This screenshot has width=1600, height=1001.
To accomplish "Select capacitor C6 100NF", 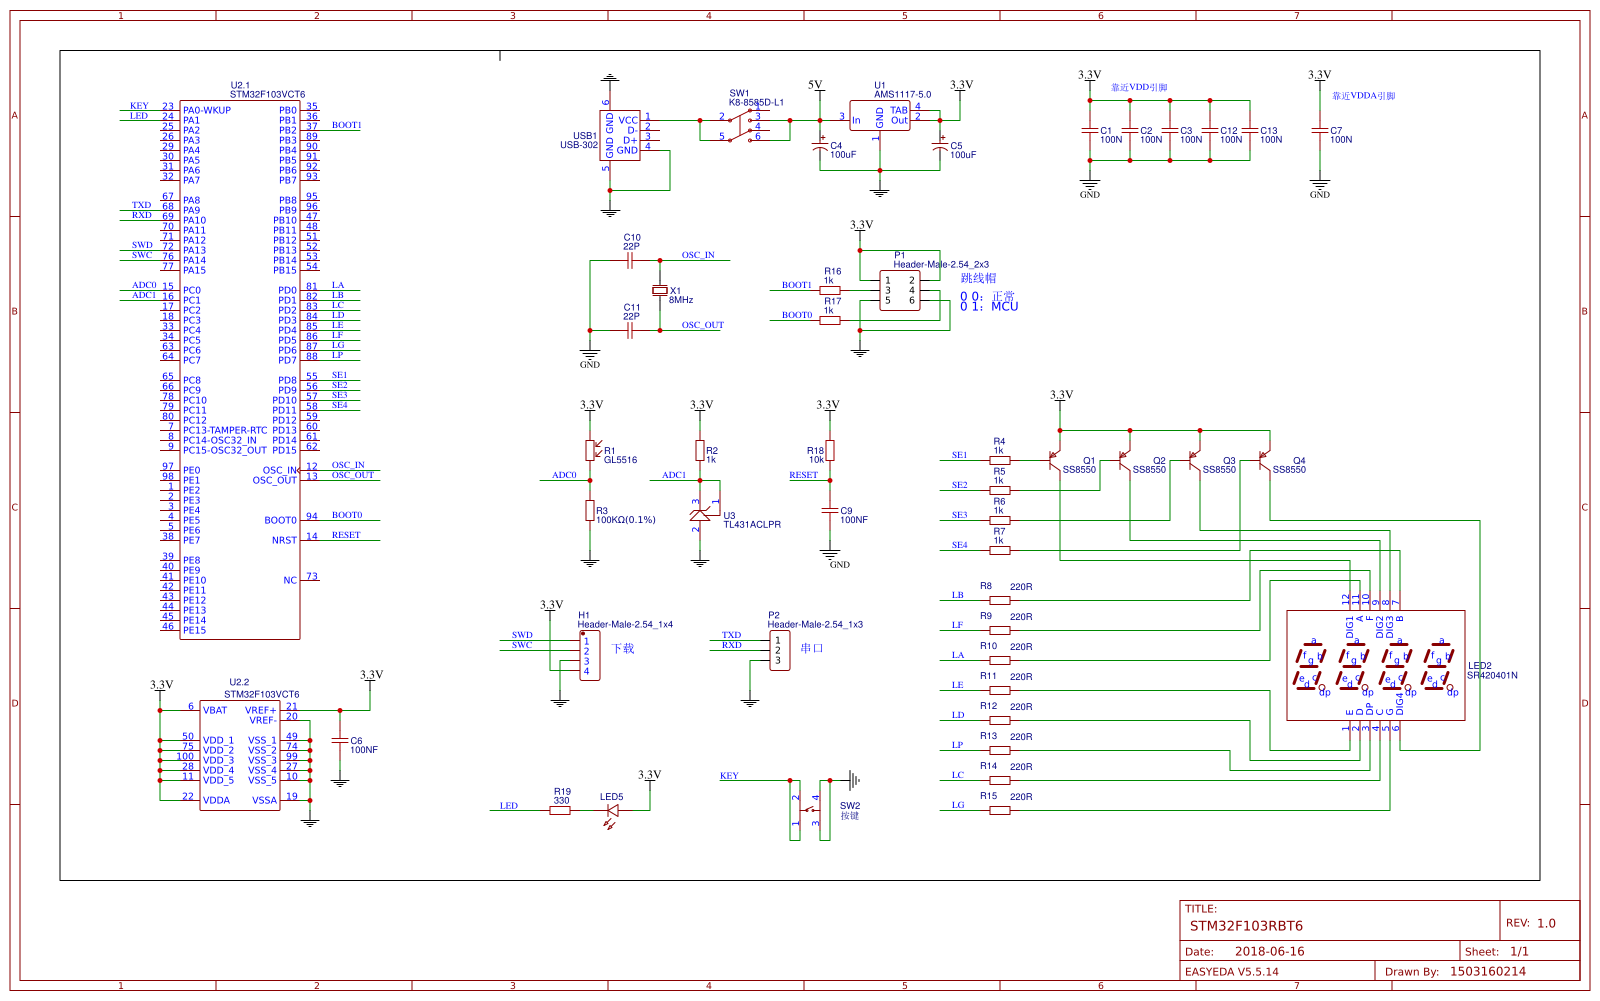I will tap(340, 740).
